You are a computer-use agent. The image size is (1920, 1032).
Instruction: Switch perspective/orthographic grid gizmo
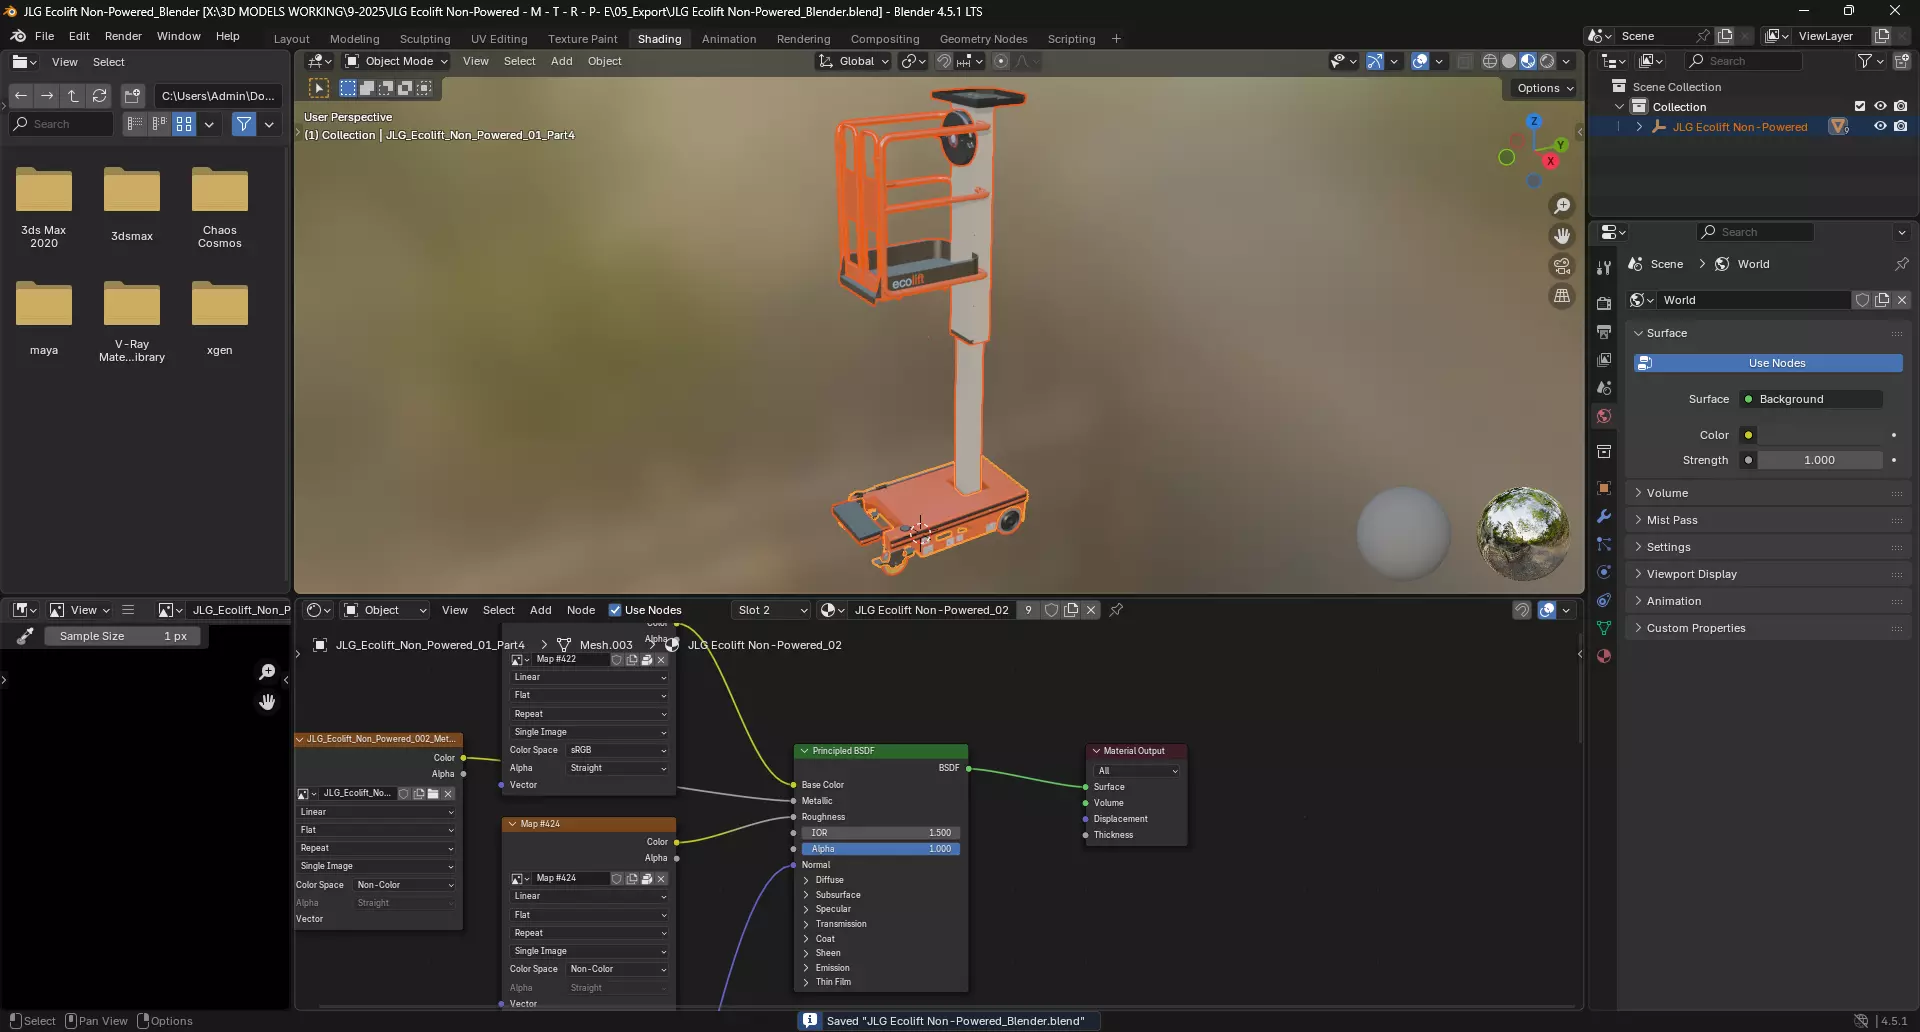point(1562,296)
